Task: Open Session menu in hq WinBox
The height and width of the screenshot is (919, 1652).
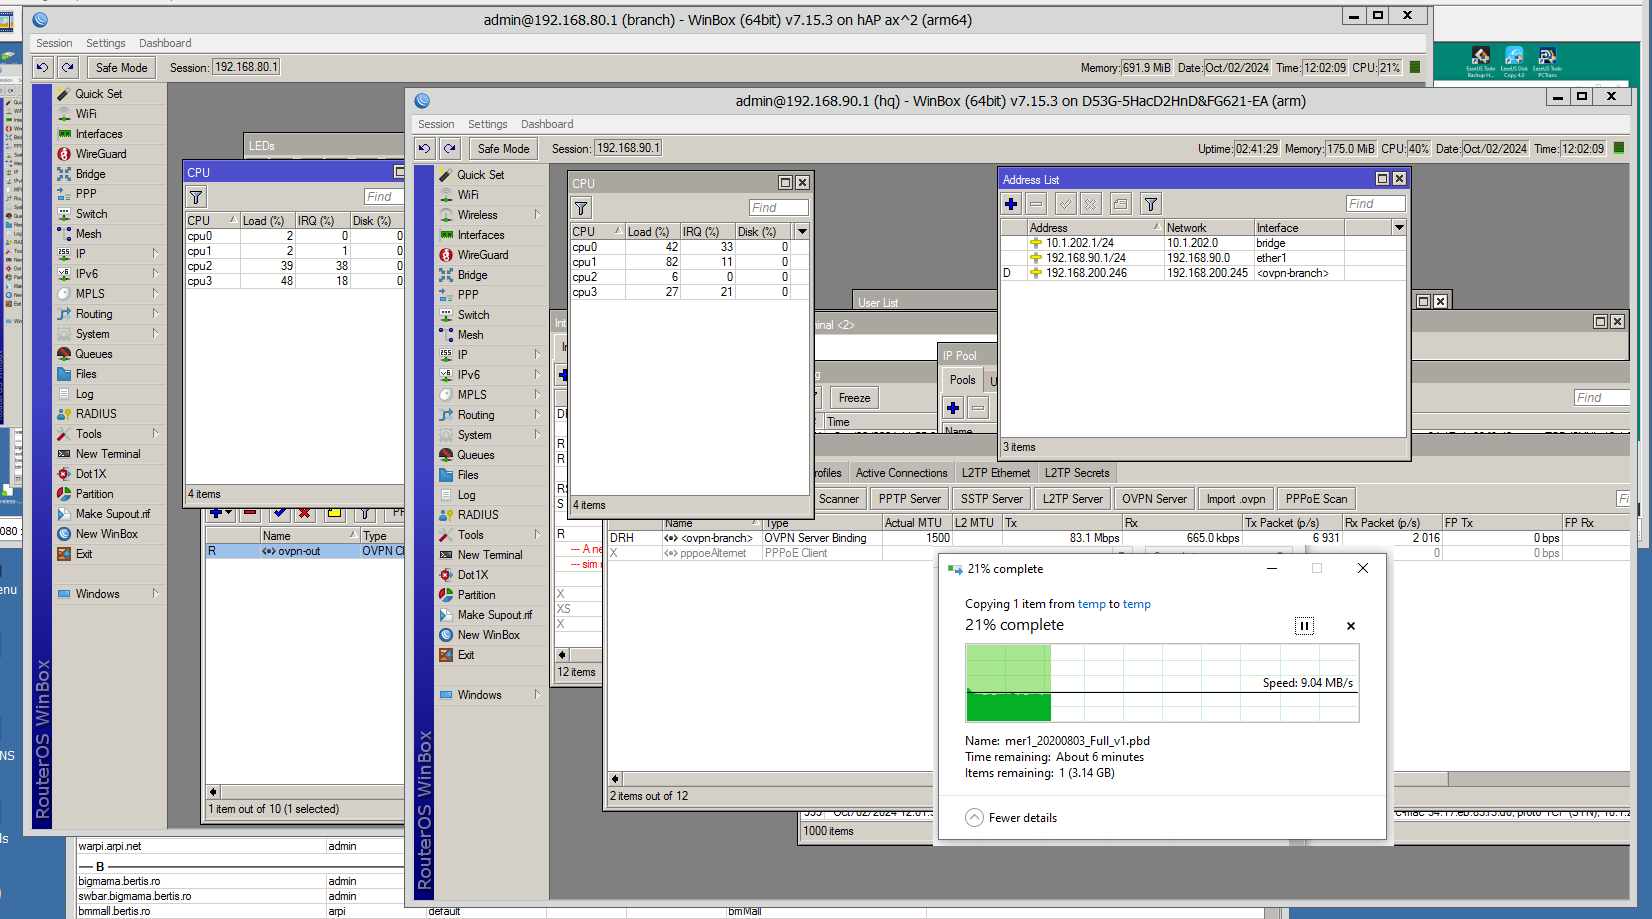Action: (x=436, y=124)
